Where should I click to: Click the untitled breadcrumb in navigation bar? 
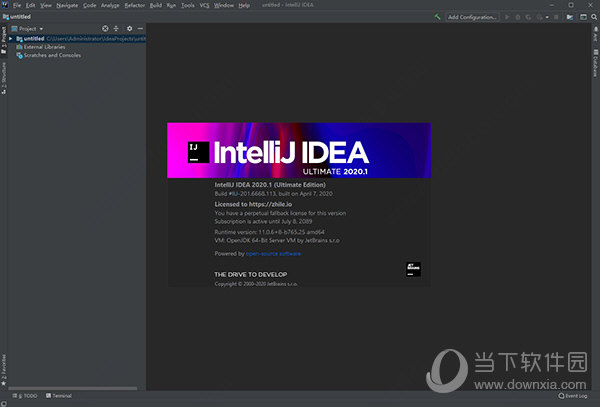click(16, 17)
